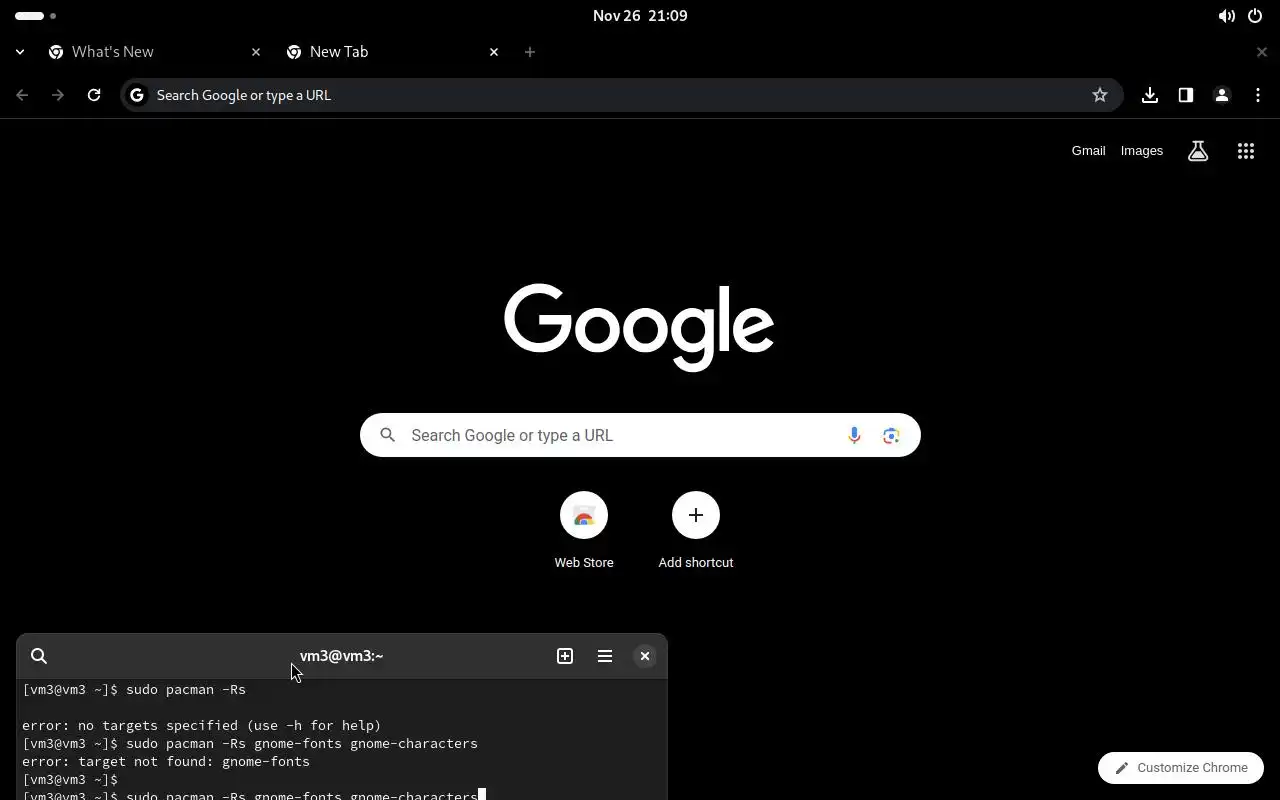Close the What's New tab
Image resolution: width=1280 pixels, height=800 pixels.
[x=256, y=52]
